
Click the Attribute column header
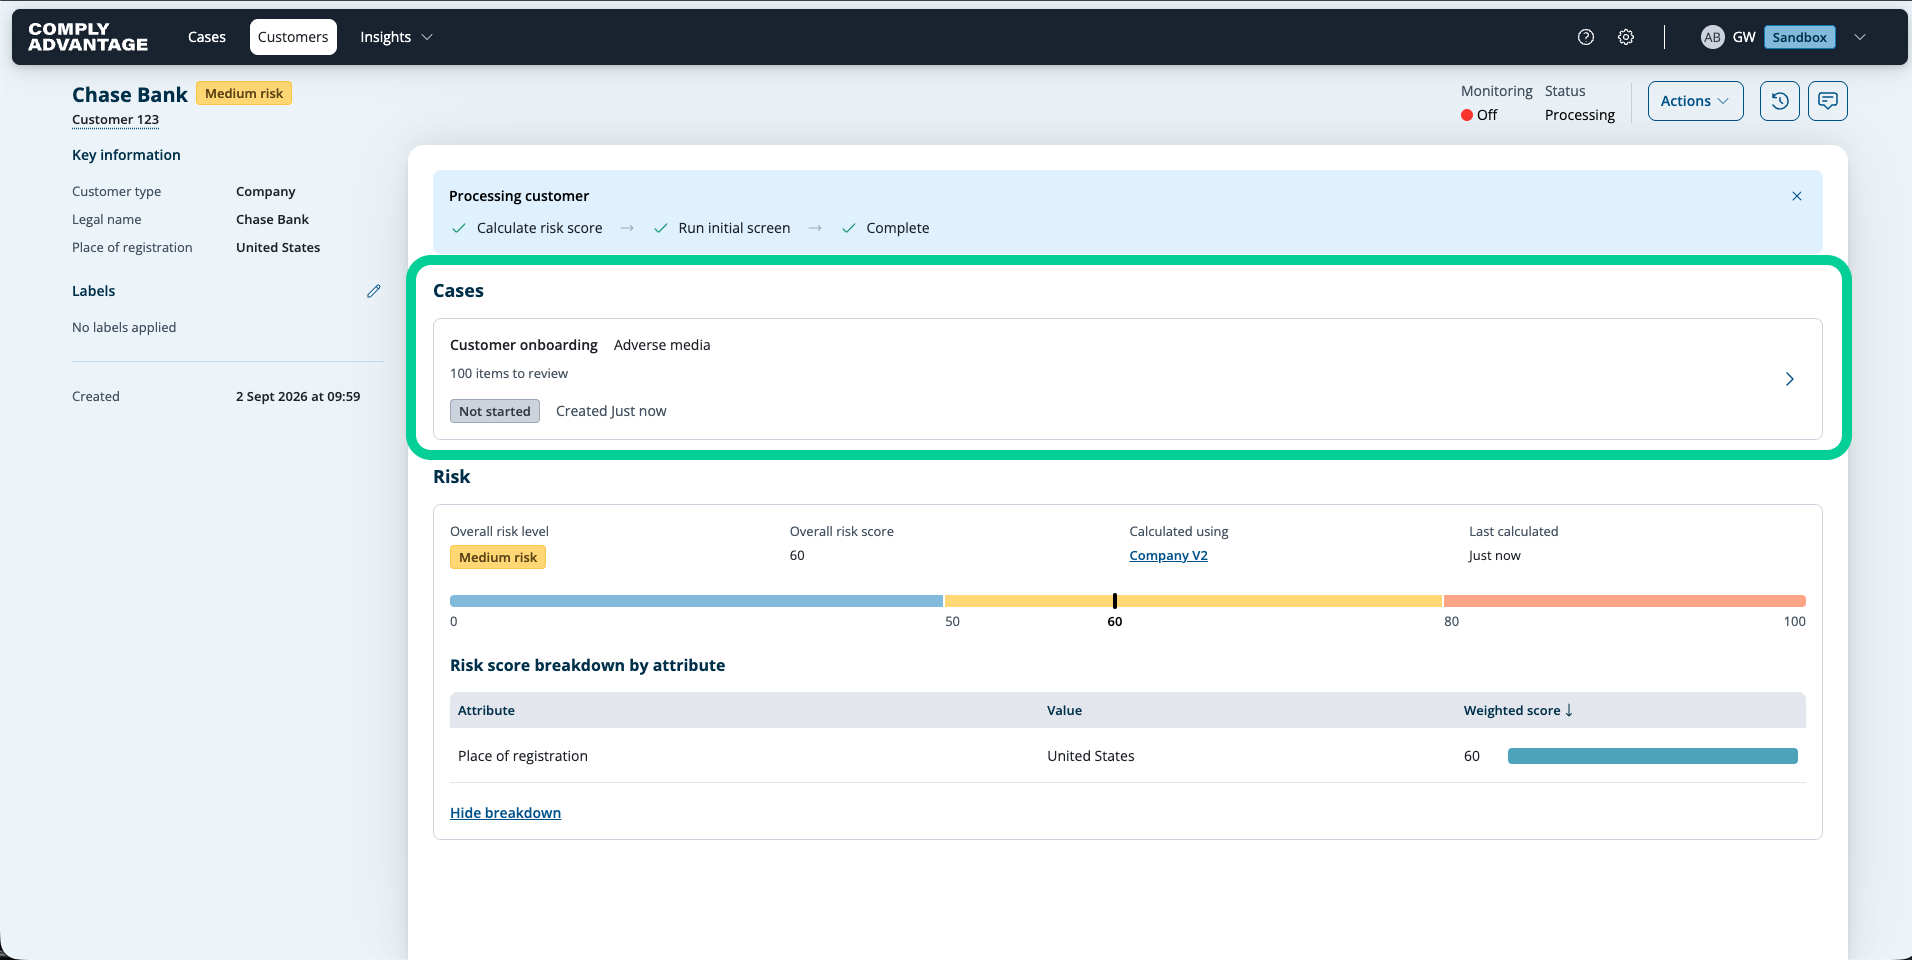(x=486, y=710)
